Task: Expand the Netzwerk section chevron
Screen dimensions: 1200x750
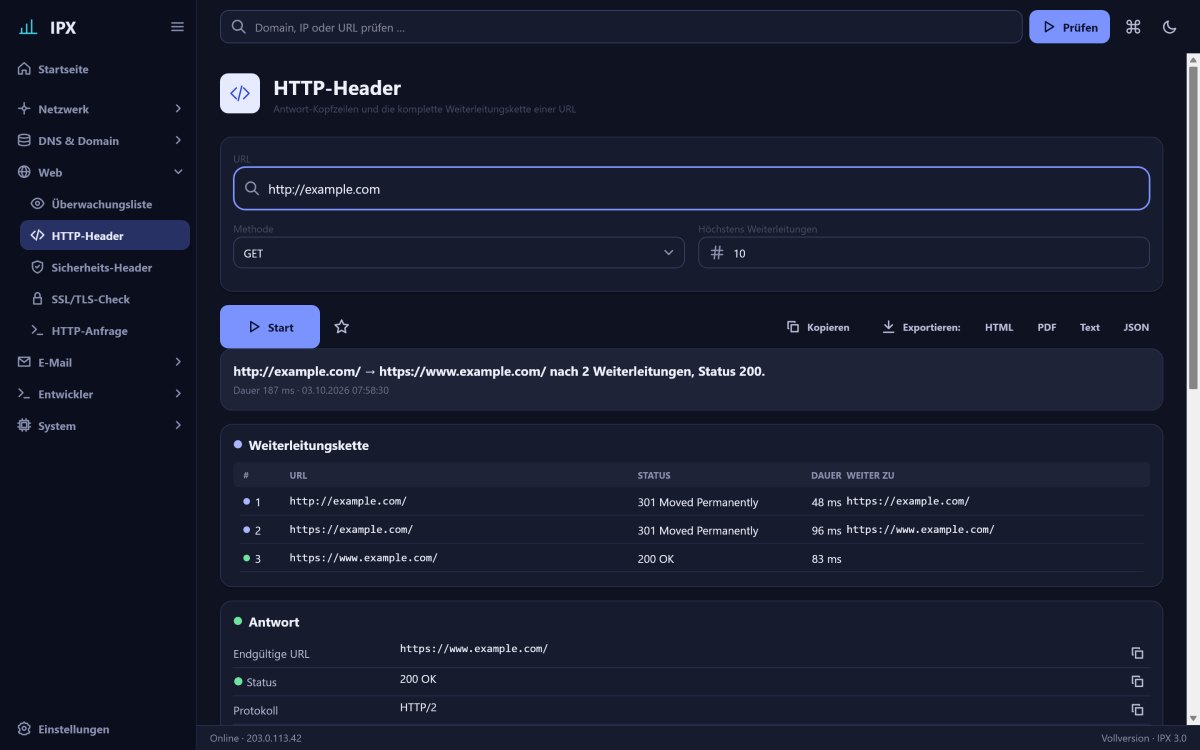Action: pos(178,109)
